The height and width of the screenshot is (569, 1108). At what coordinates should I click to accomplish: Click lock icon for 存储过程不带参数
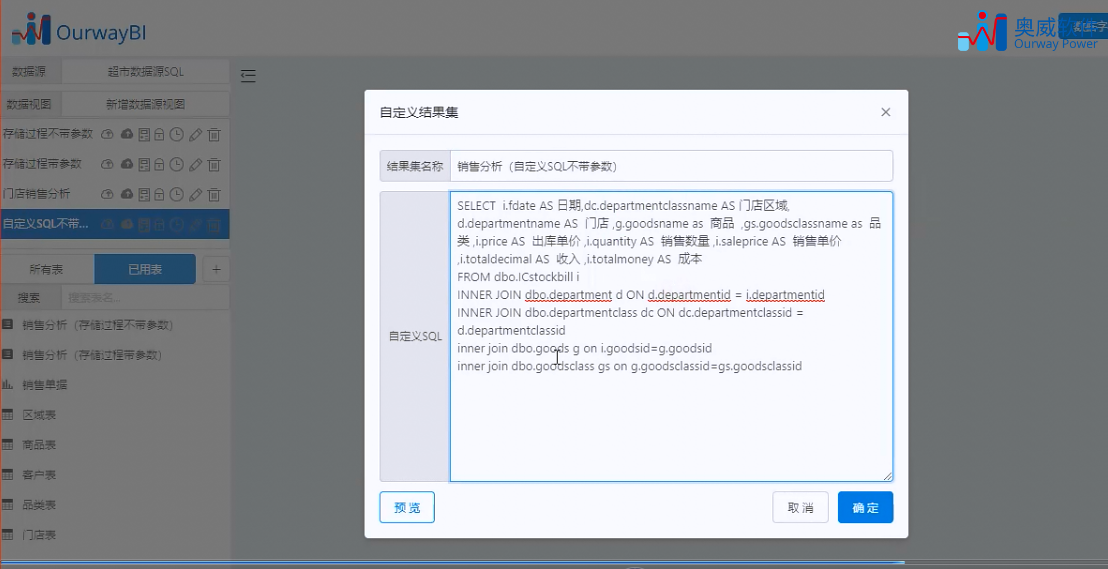[x=160, y=134]
